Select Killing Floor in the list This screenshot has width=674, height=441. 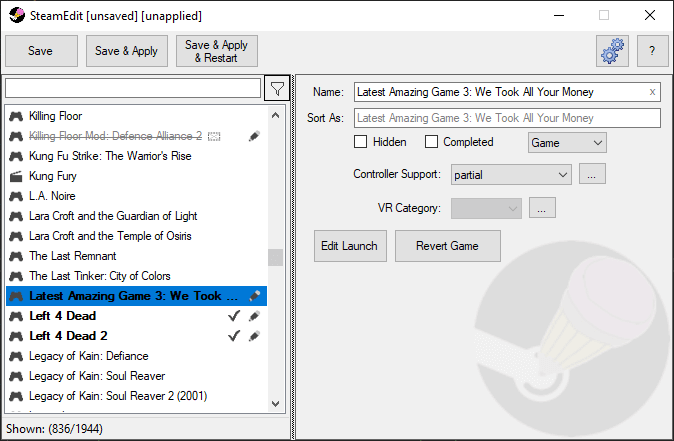point(136,116)
